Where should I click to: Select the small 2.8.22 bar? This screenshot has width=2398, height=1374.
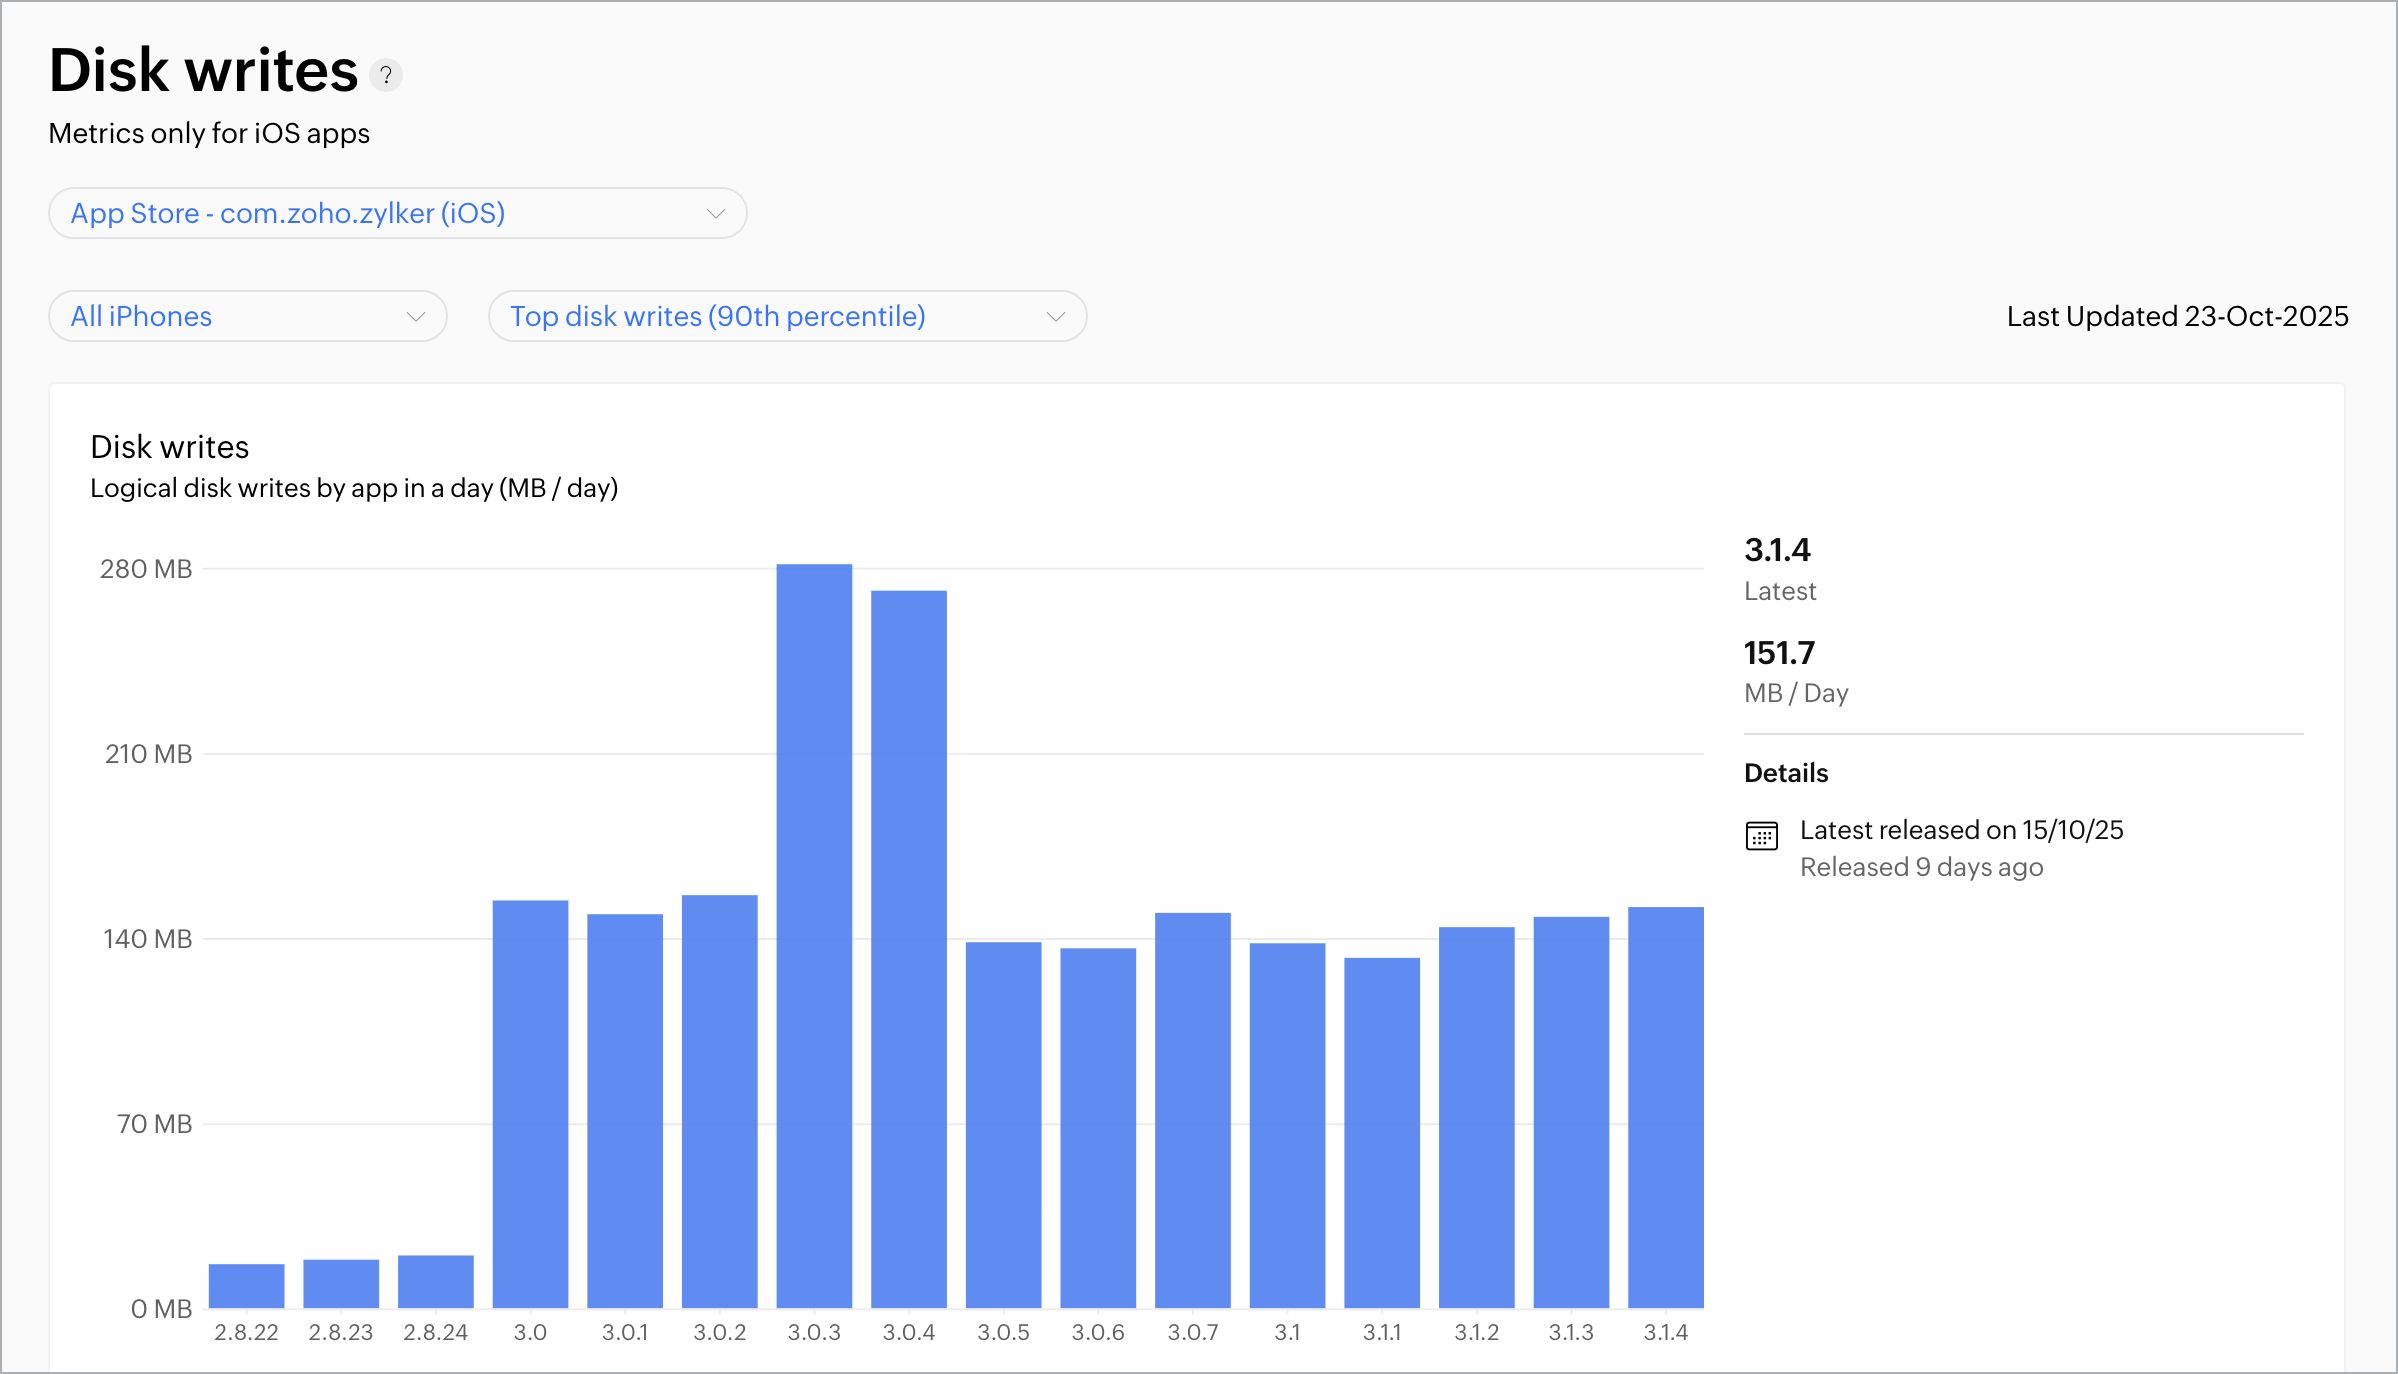point(246,1286)
